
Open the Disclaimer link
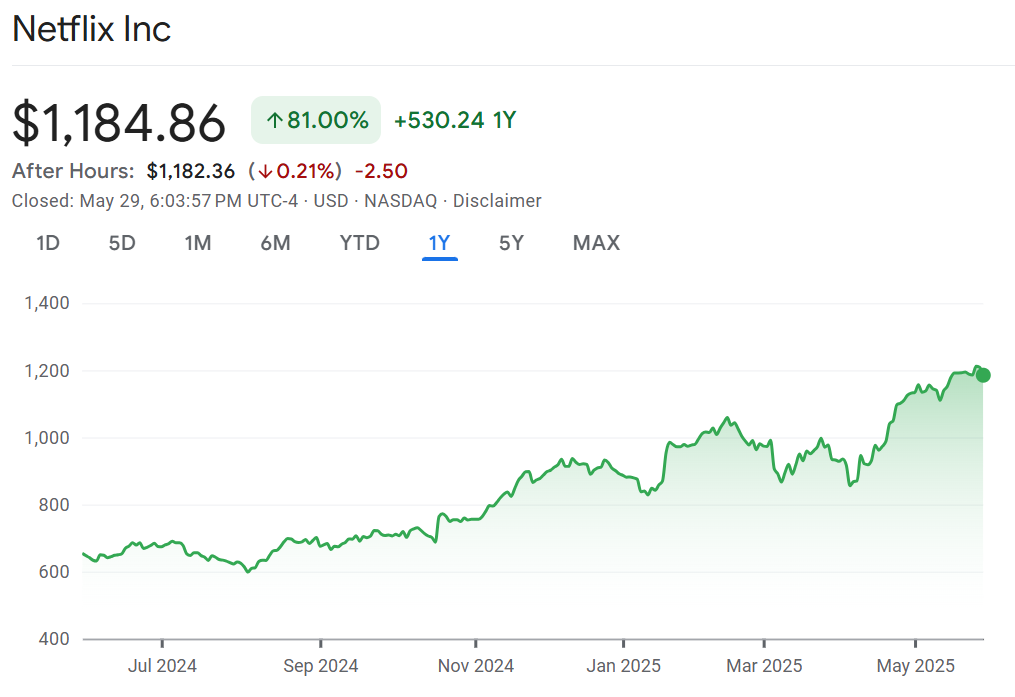coord(497,201)
